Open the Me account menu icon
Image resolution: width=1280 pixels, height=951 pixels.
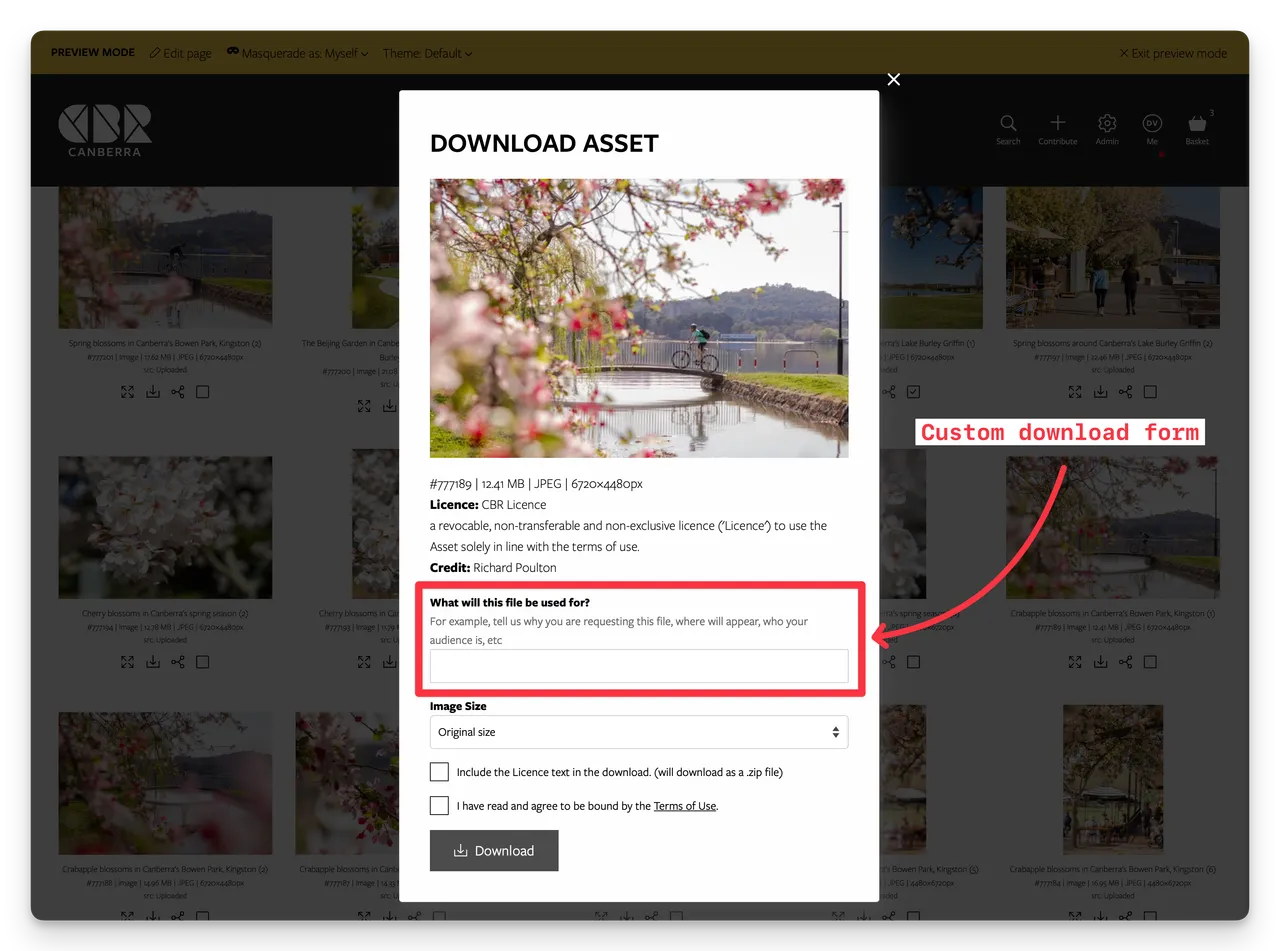(x=1152, y=125)
